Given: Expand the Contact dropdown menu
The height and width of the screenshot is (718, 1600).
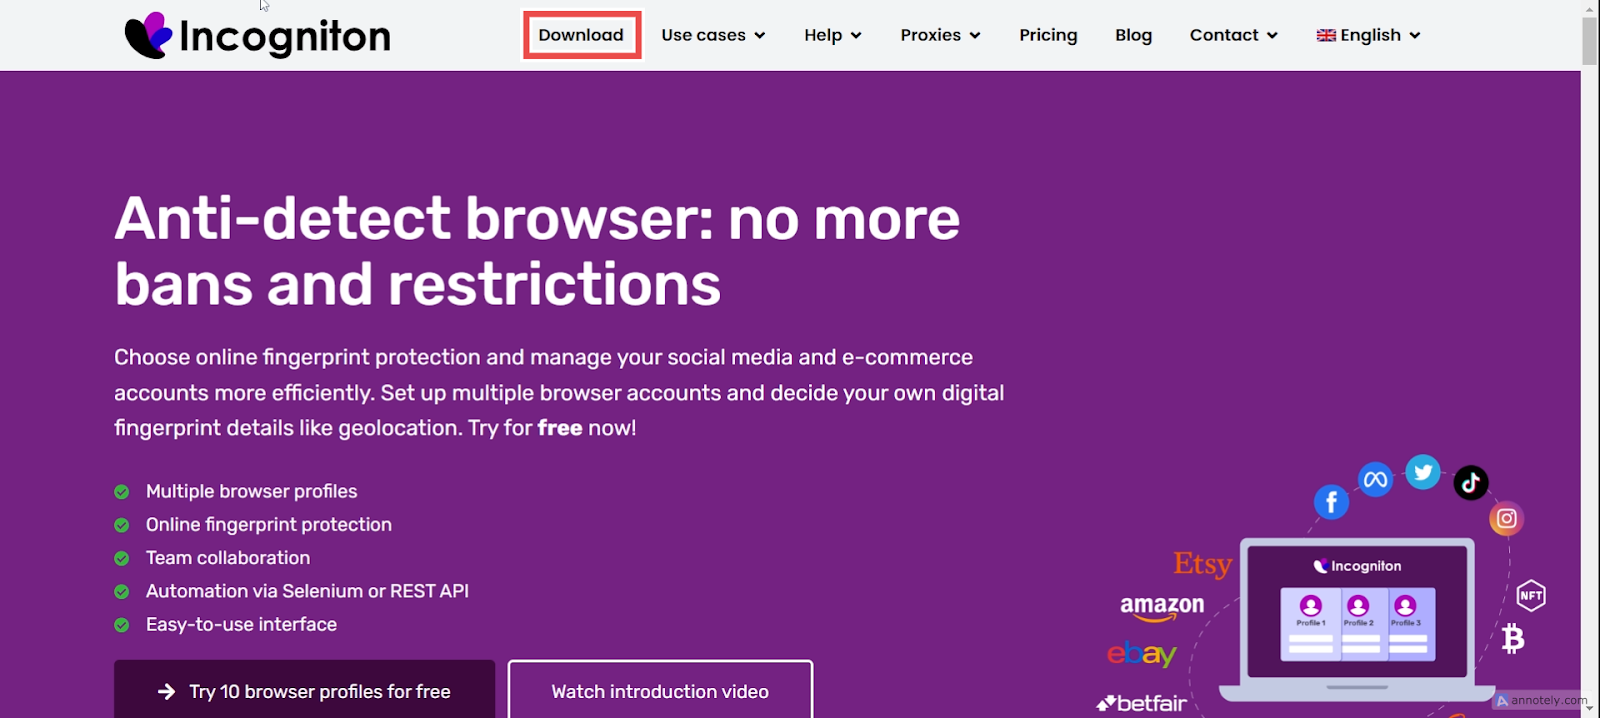Looking at the screenshot, I should [1233, 35].
